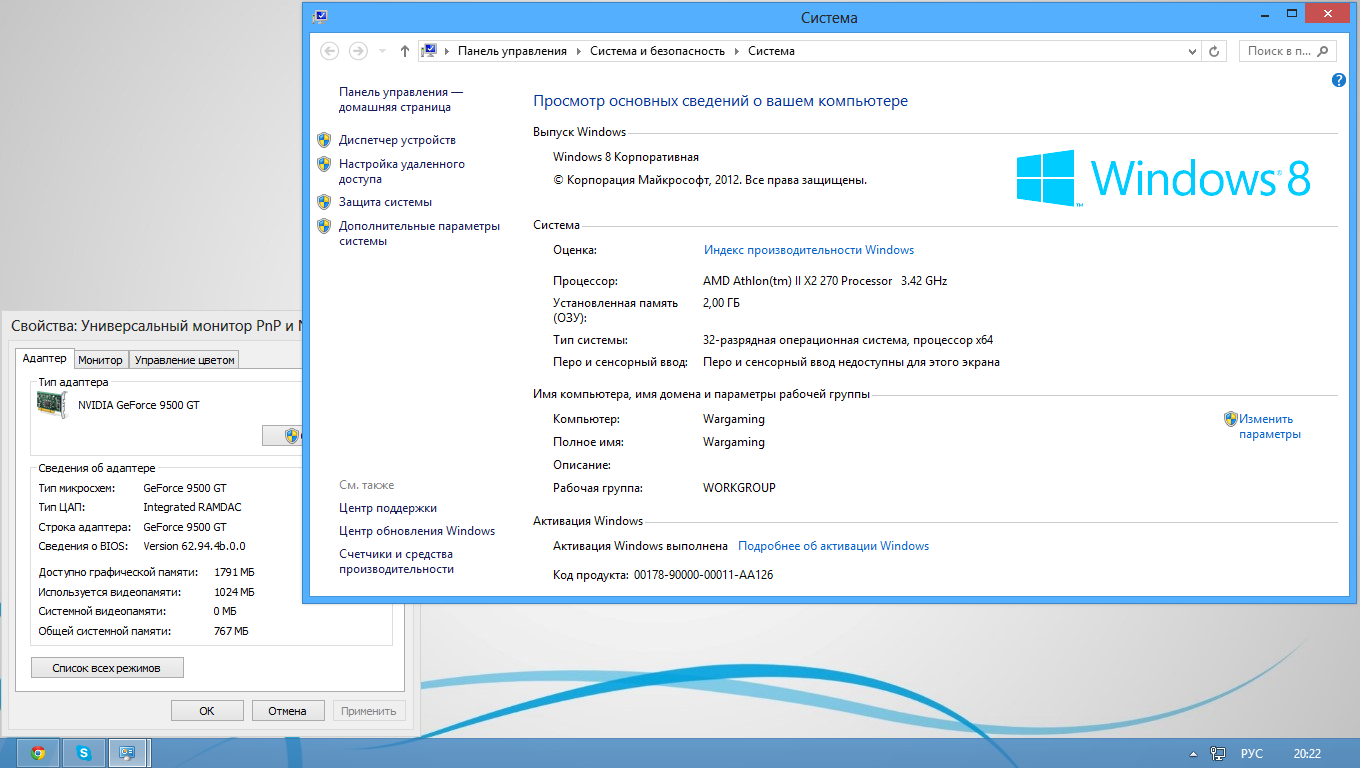Open 'Панель управления — домашняя страница'
This screenshot has width=1360, height=768.
point(400,99)
